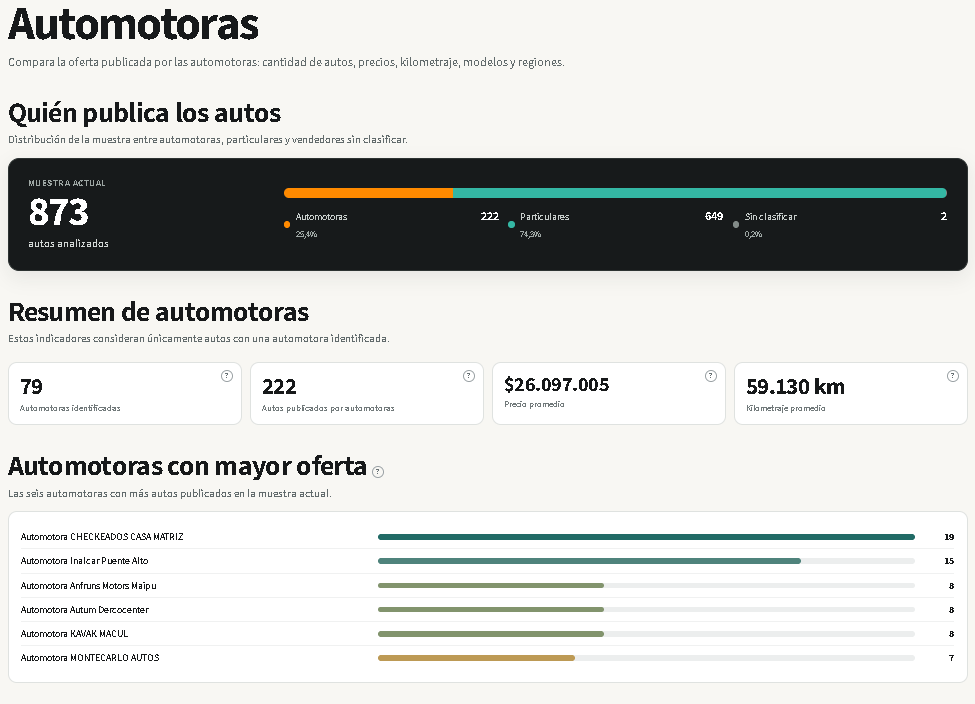Open help icon on Precio promedio card
The width and height of the screenshot is (975, 704).
pos(711,376)
